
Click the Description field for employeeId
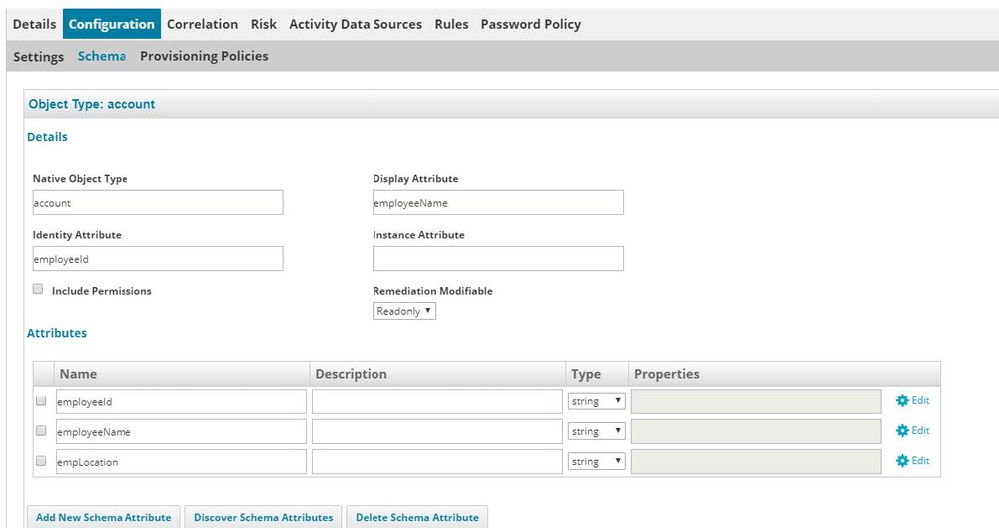pos(437,402)
